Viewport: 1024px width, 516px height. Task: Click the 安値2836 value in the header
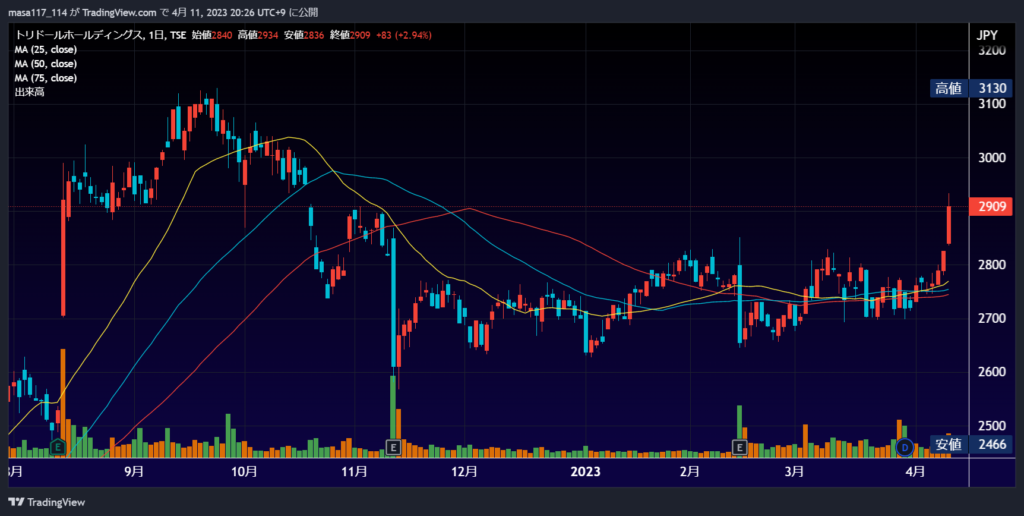[304, 35]
